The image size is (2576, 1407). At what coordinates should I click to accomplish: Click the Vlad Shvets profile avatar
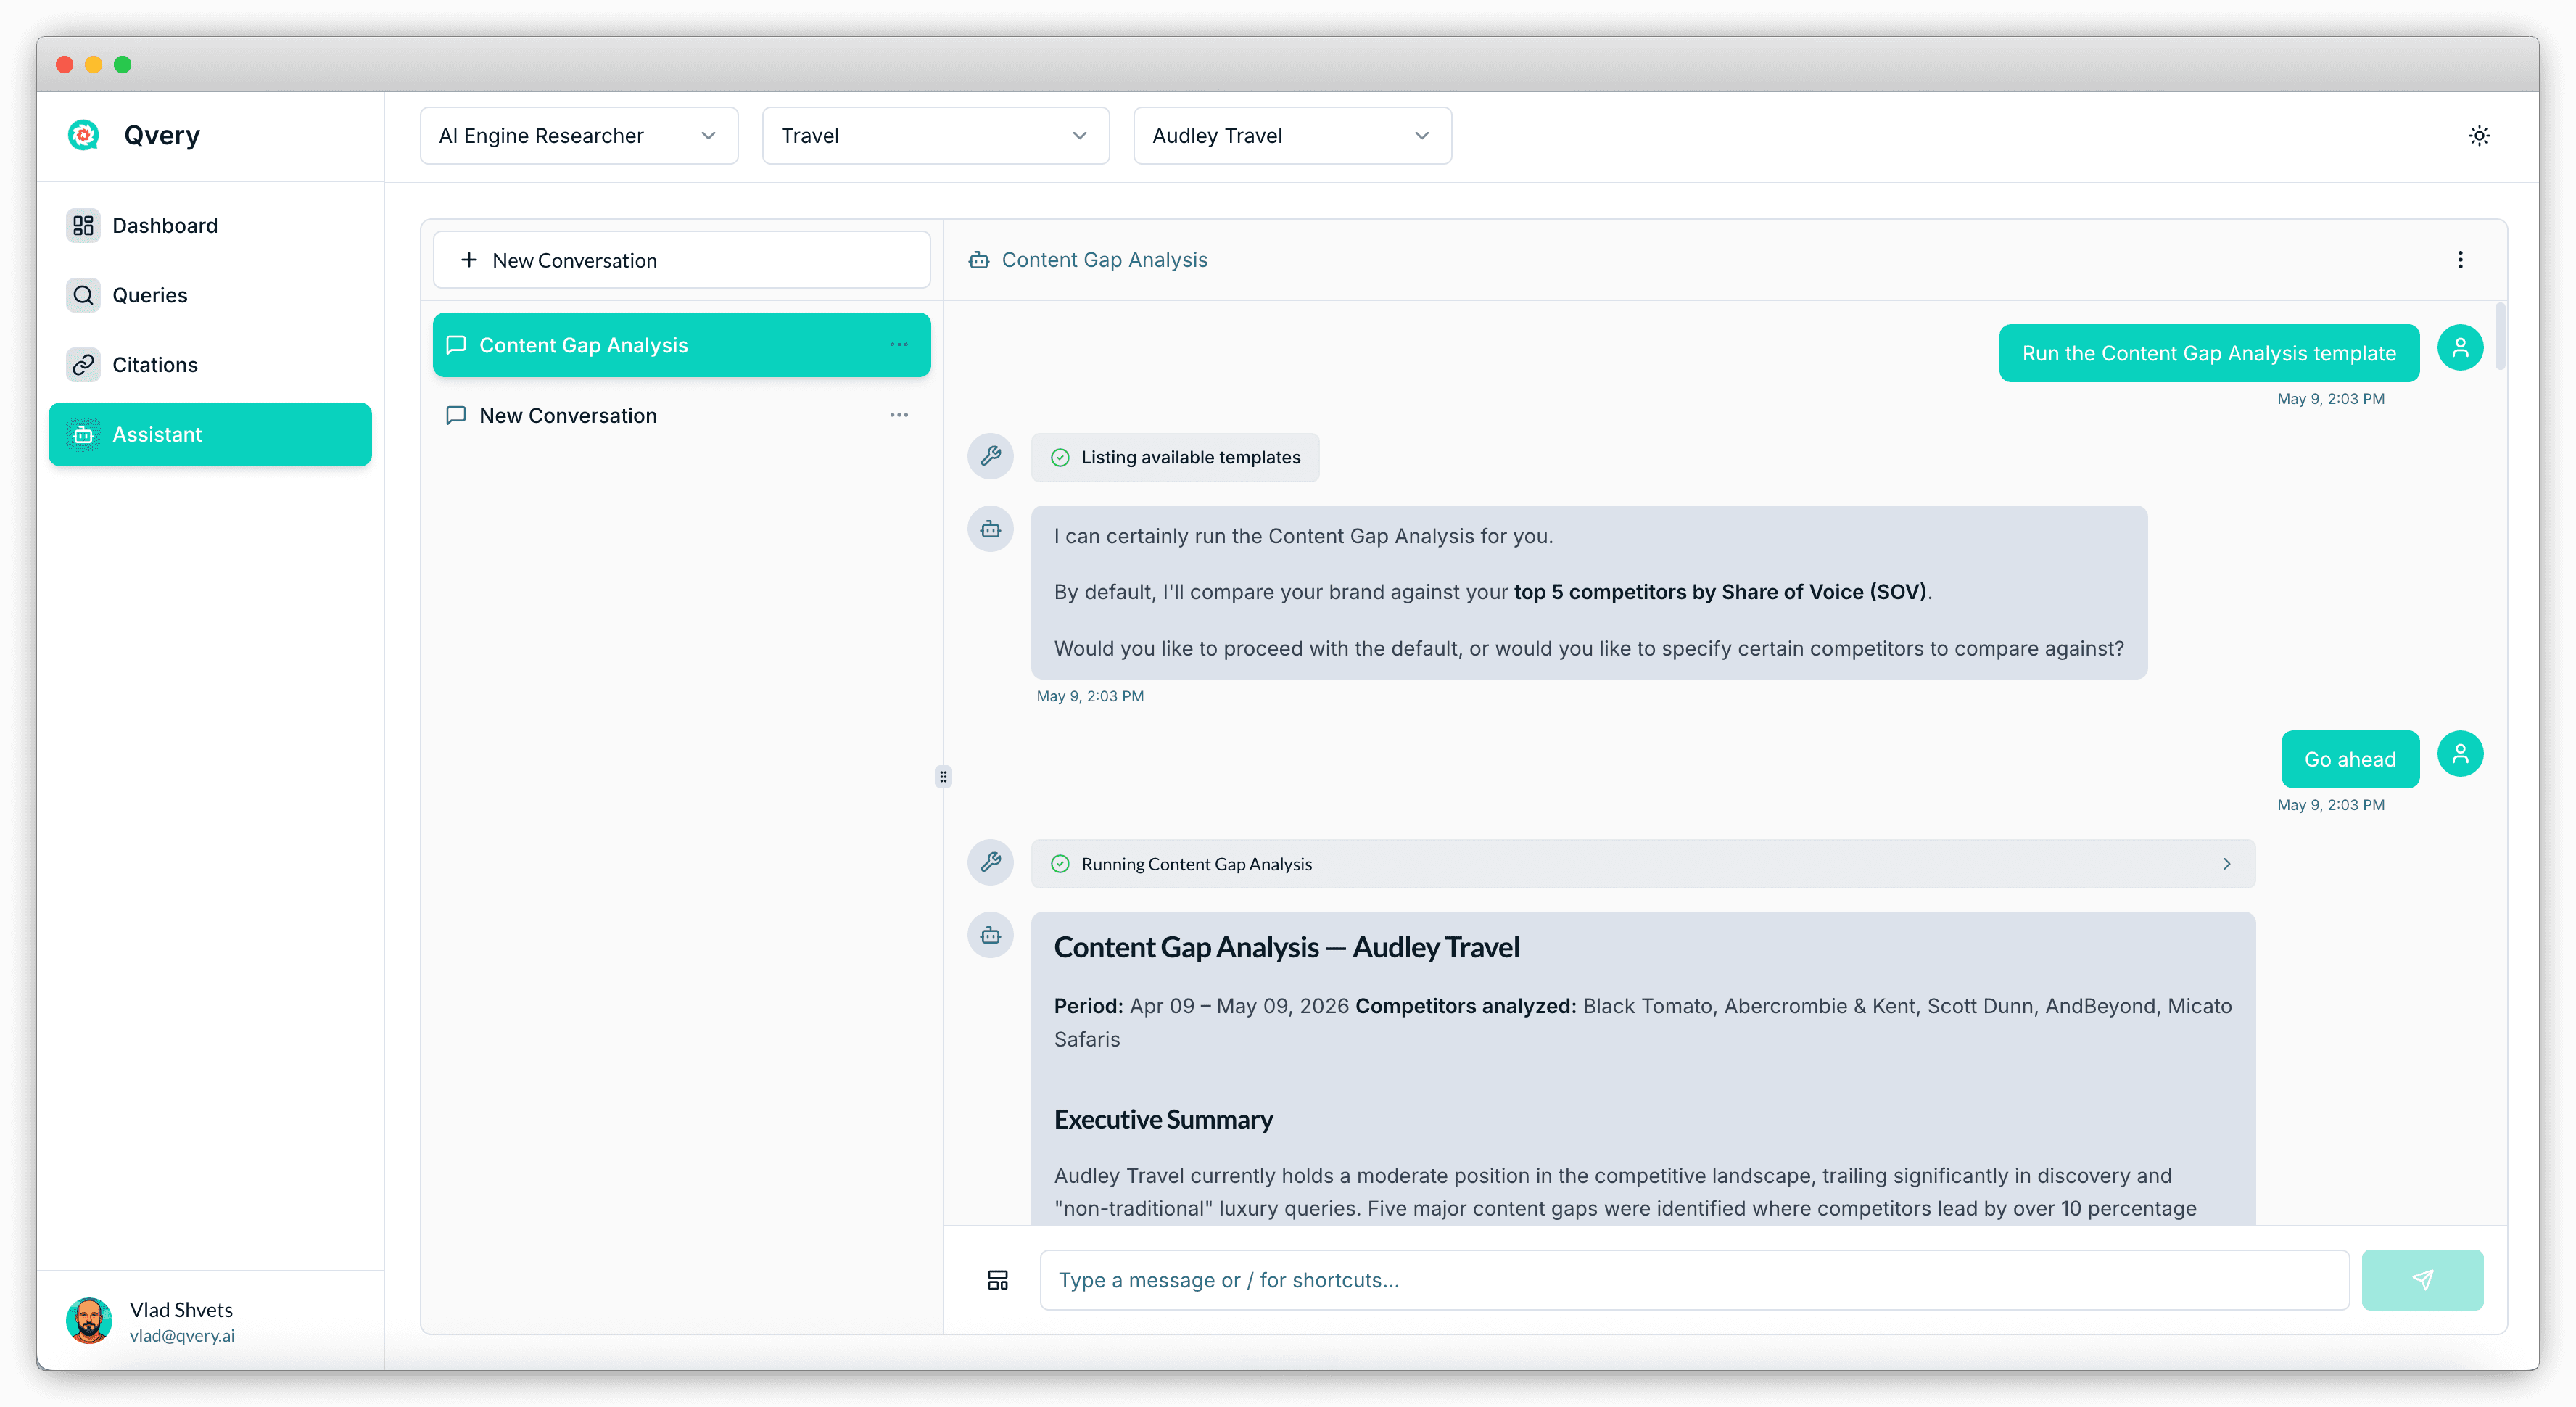pos(89,1321)
